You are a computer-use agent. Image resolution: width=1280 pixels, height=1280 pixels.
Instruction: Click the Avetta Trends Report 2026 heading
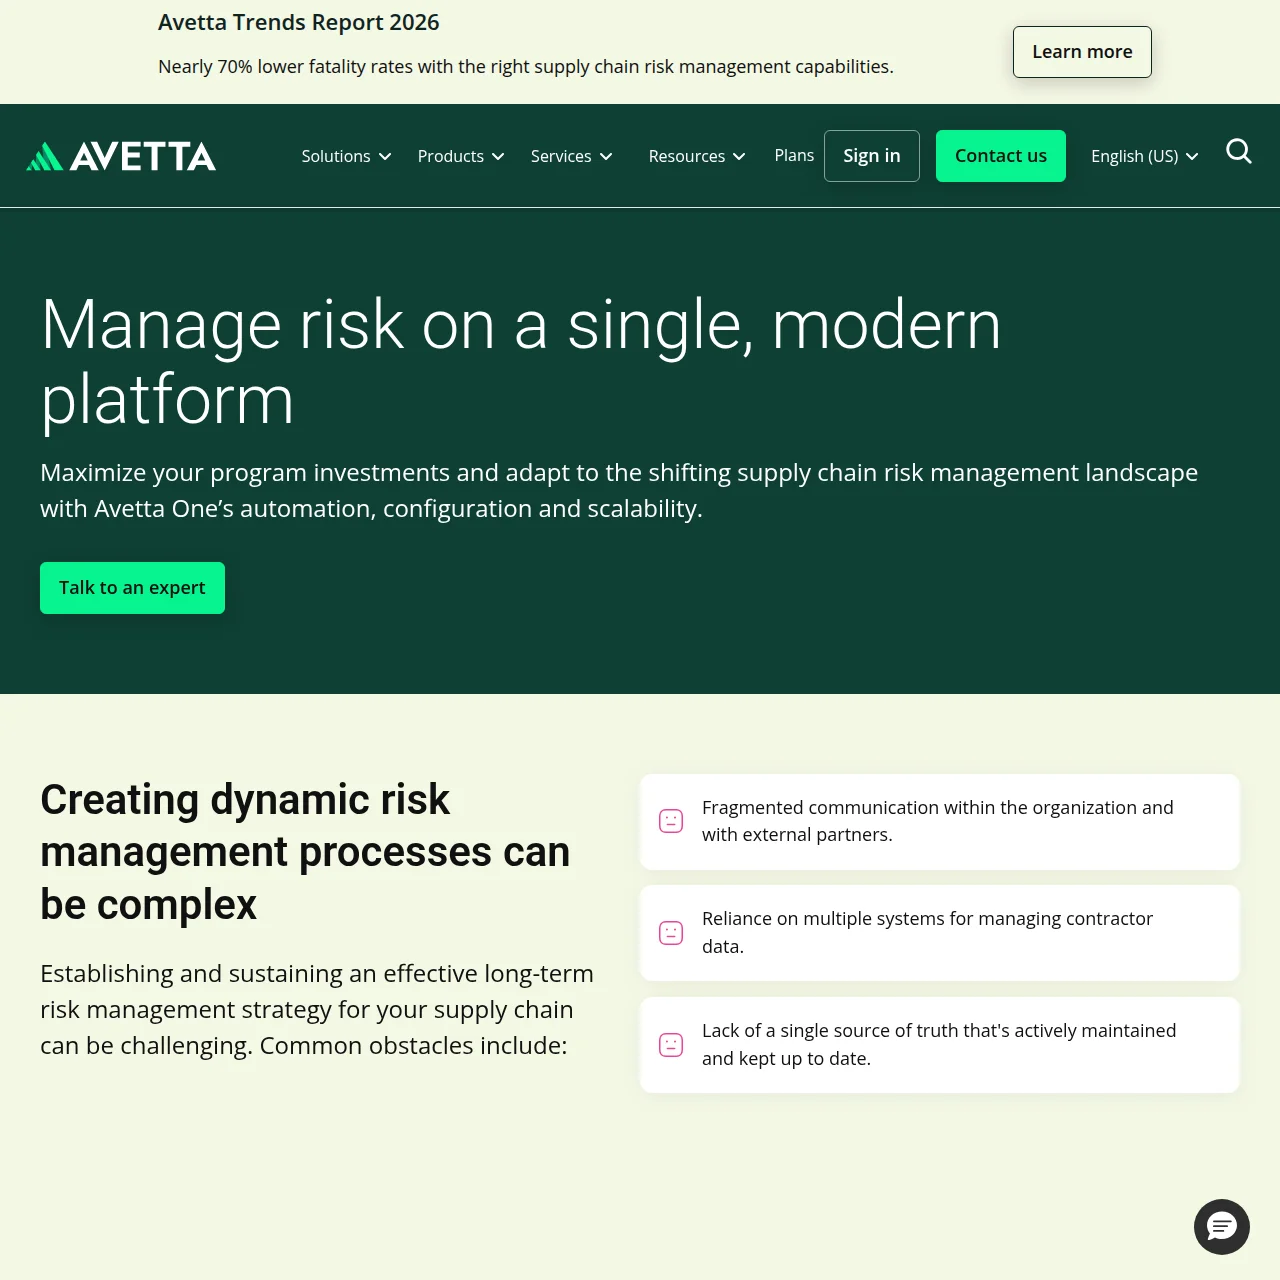299,22
